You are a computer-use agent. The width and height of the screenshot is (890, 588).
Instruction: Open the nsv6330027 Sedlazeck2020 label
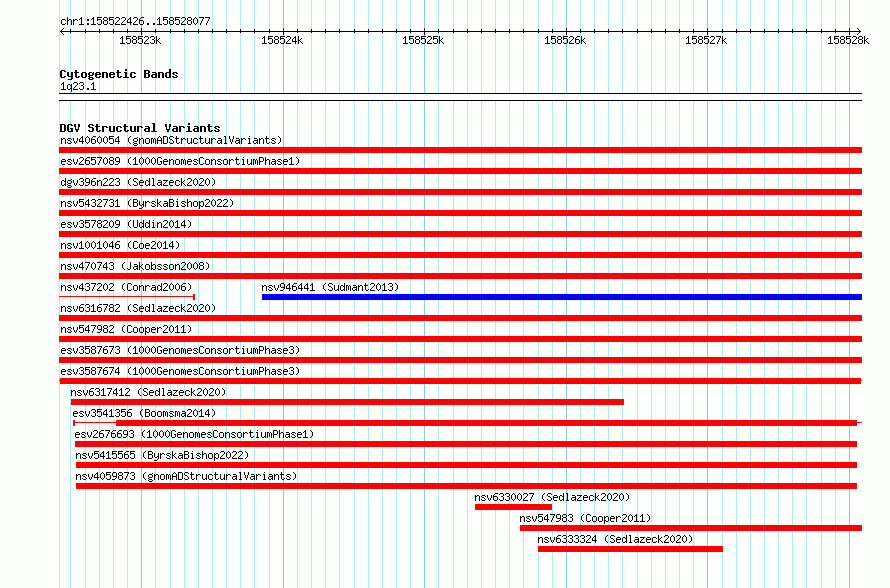point(552,497)
